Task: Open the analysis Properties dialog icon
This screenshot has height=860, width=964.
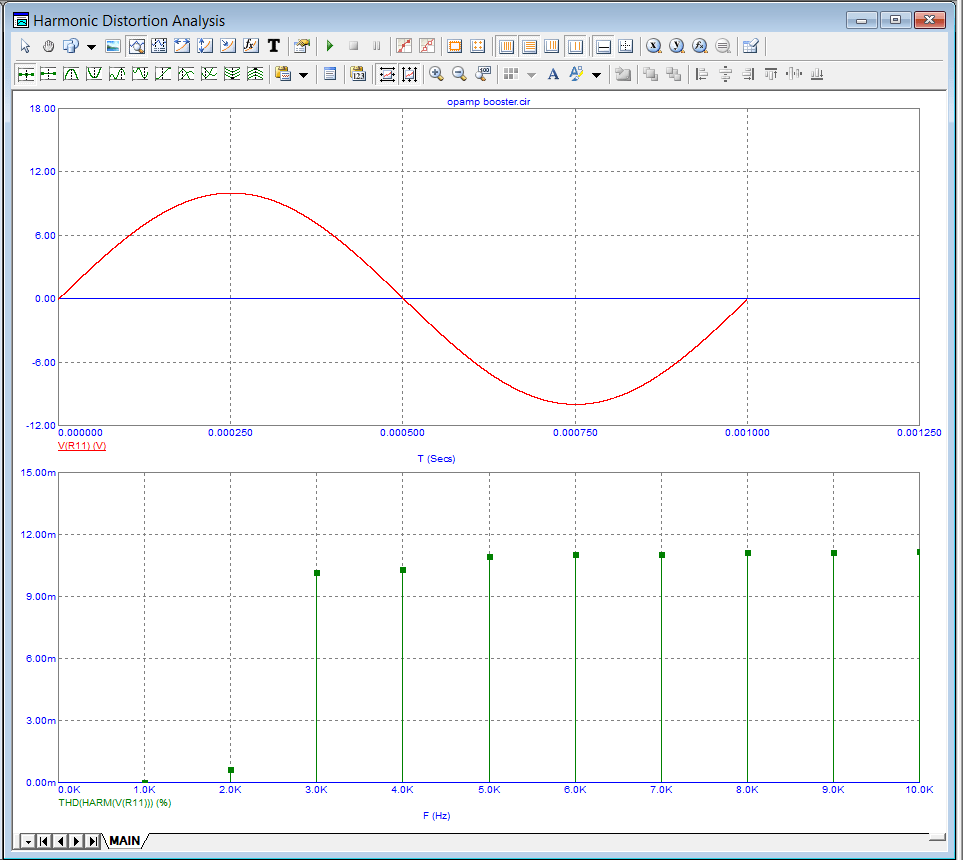Action: [302, 46]
